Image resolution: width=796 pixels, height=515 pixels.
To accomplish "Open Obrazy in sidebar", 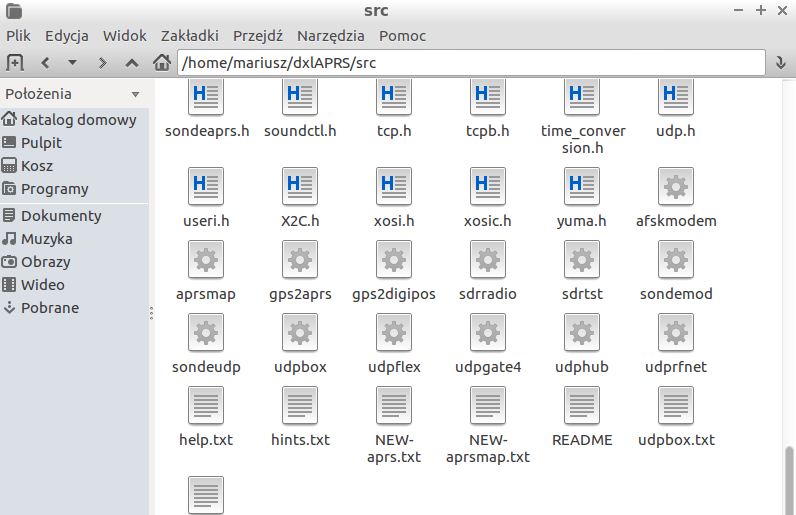I will (74, 262).
